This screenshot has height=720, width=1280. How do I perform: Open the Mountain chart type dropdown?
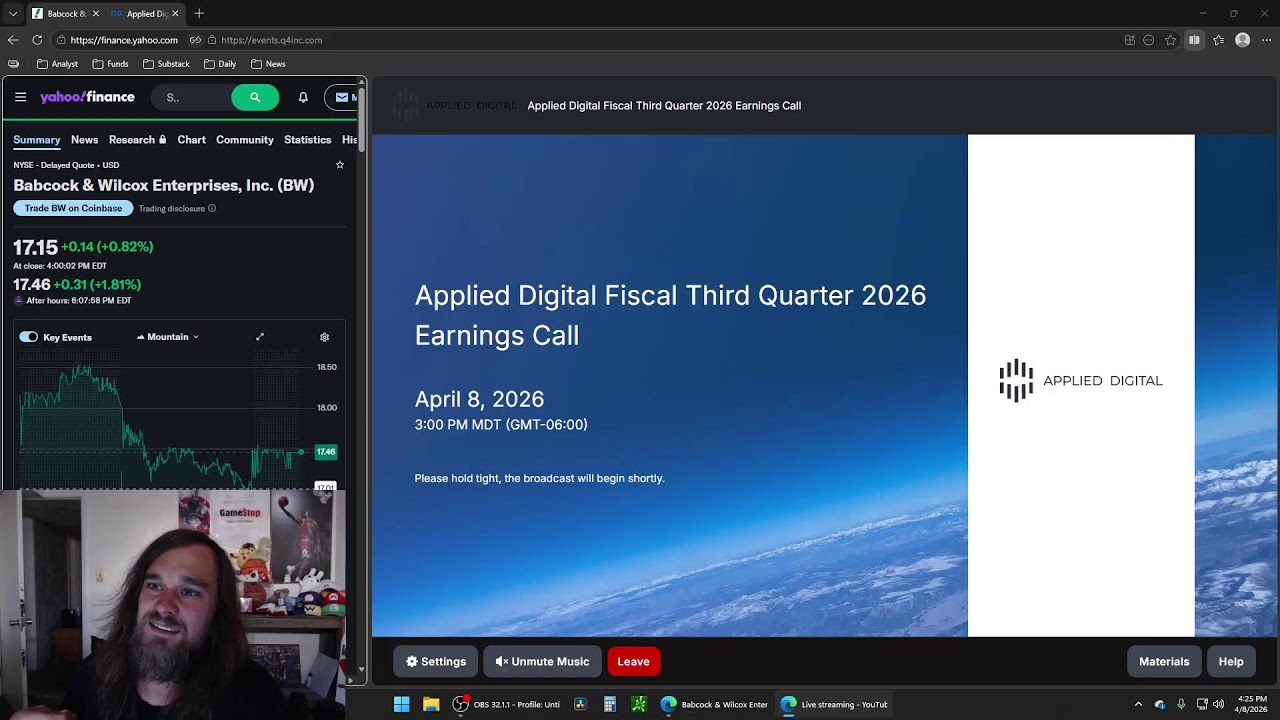coord(168,337)
